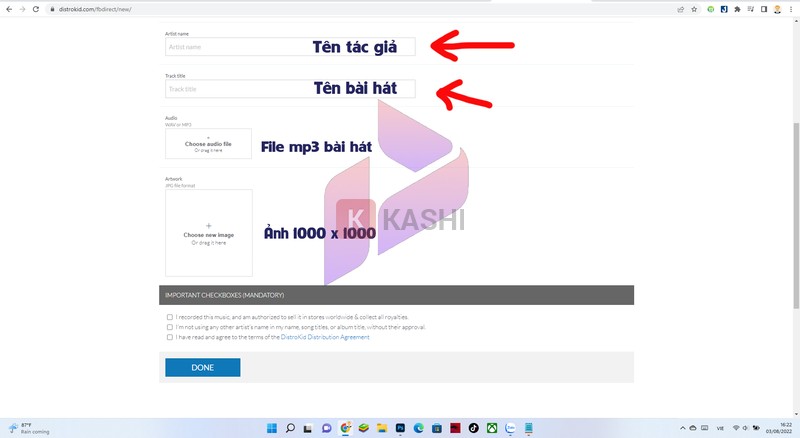Open the media control icon in toolbar
This screenshot has width=800, height=438.
pyautogui.click(x=751, y=9)
